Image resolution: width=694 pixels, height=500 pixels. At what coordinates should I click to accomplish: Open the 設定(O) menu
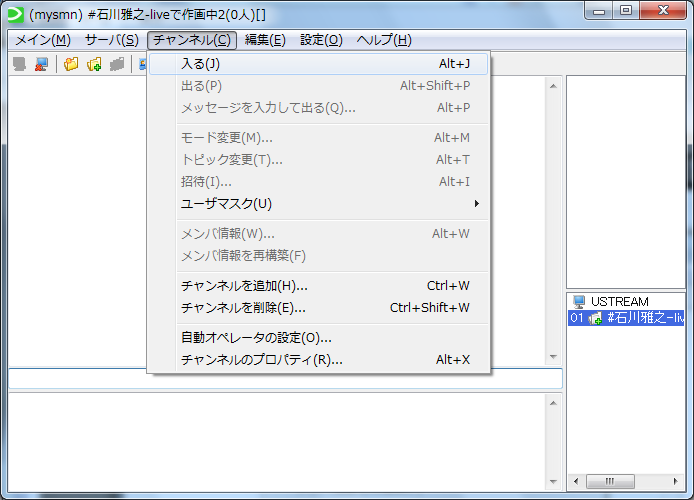coord(321,40)
